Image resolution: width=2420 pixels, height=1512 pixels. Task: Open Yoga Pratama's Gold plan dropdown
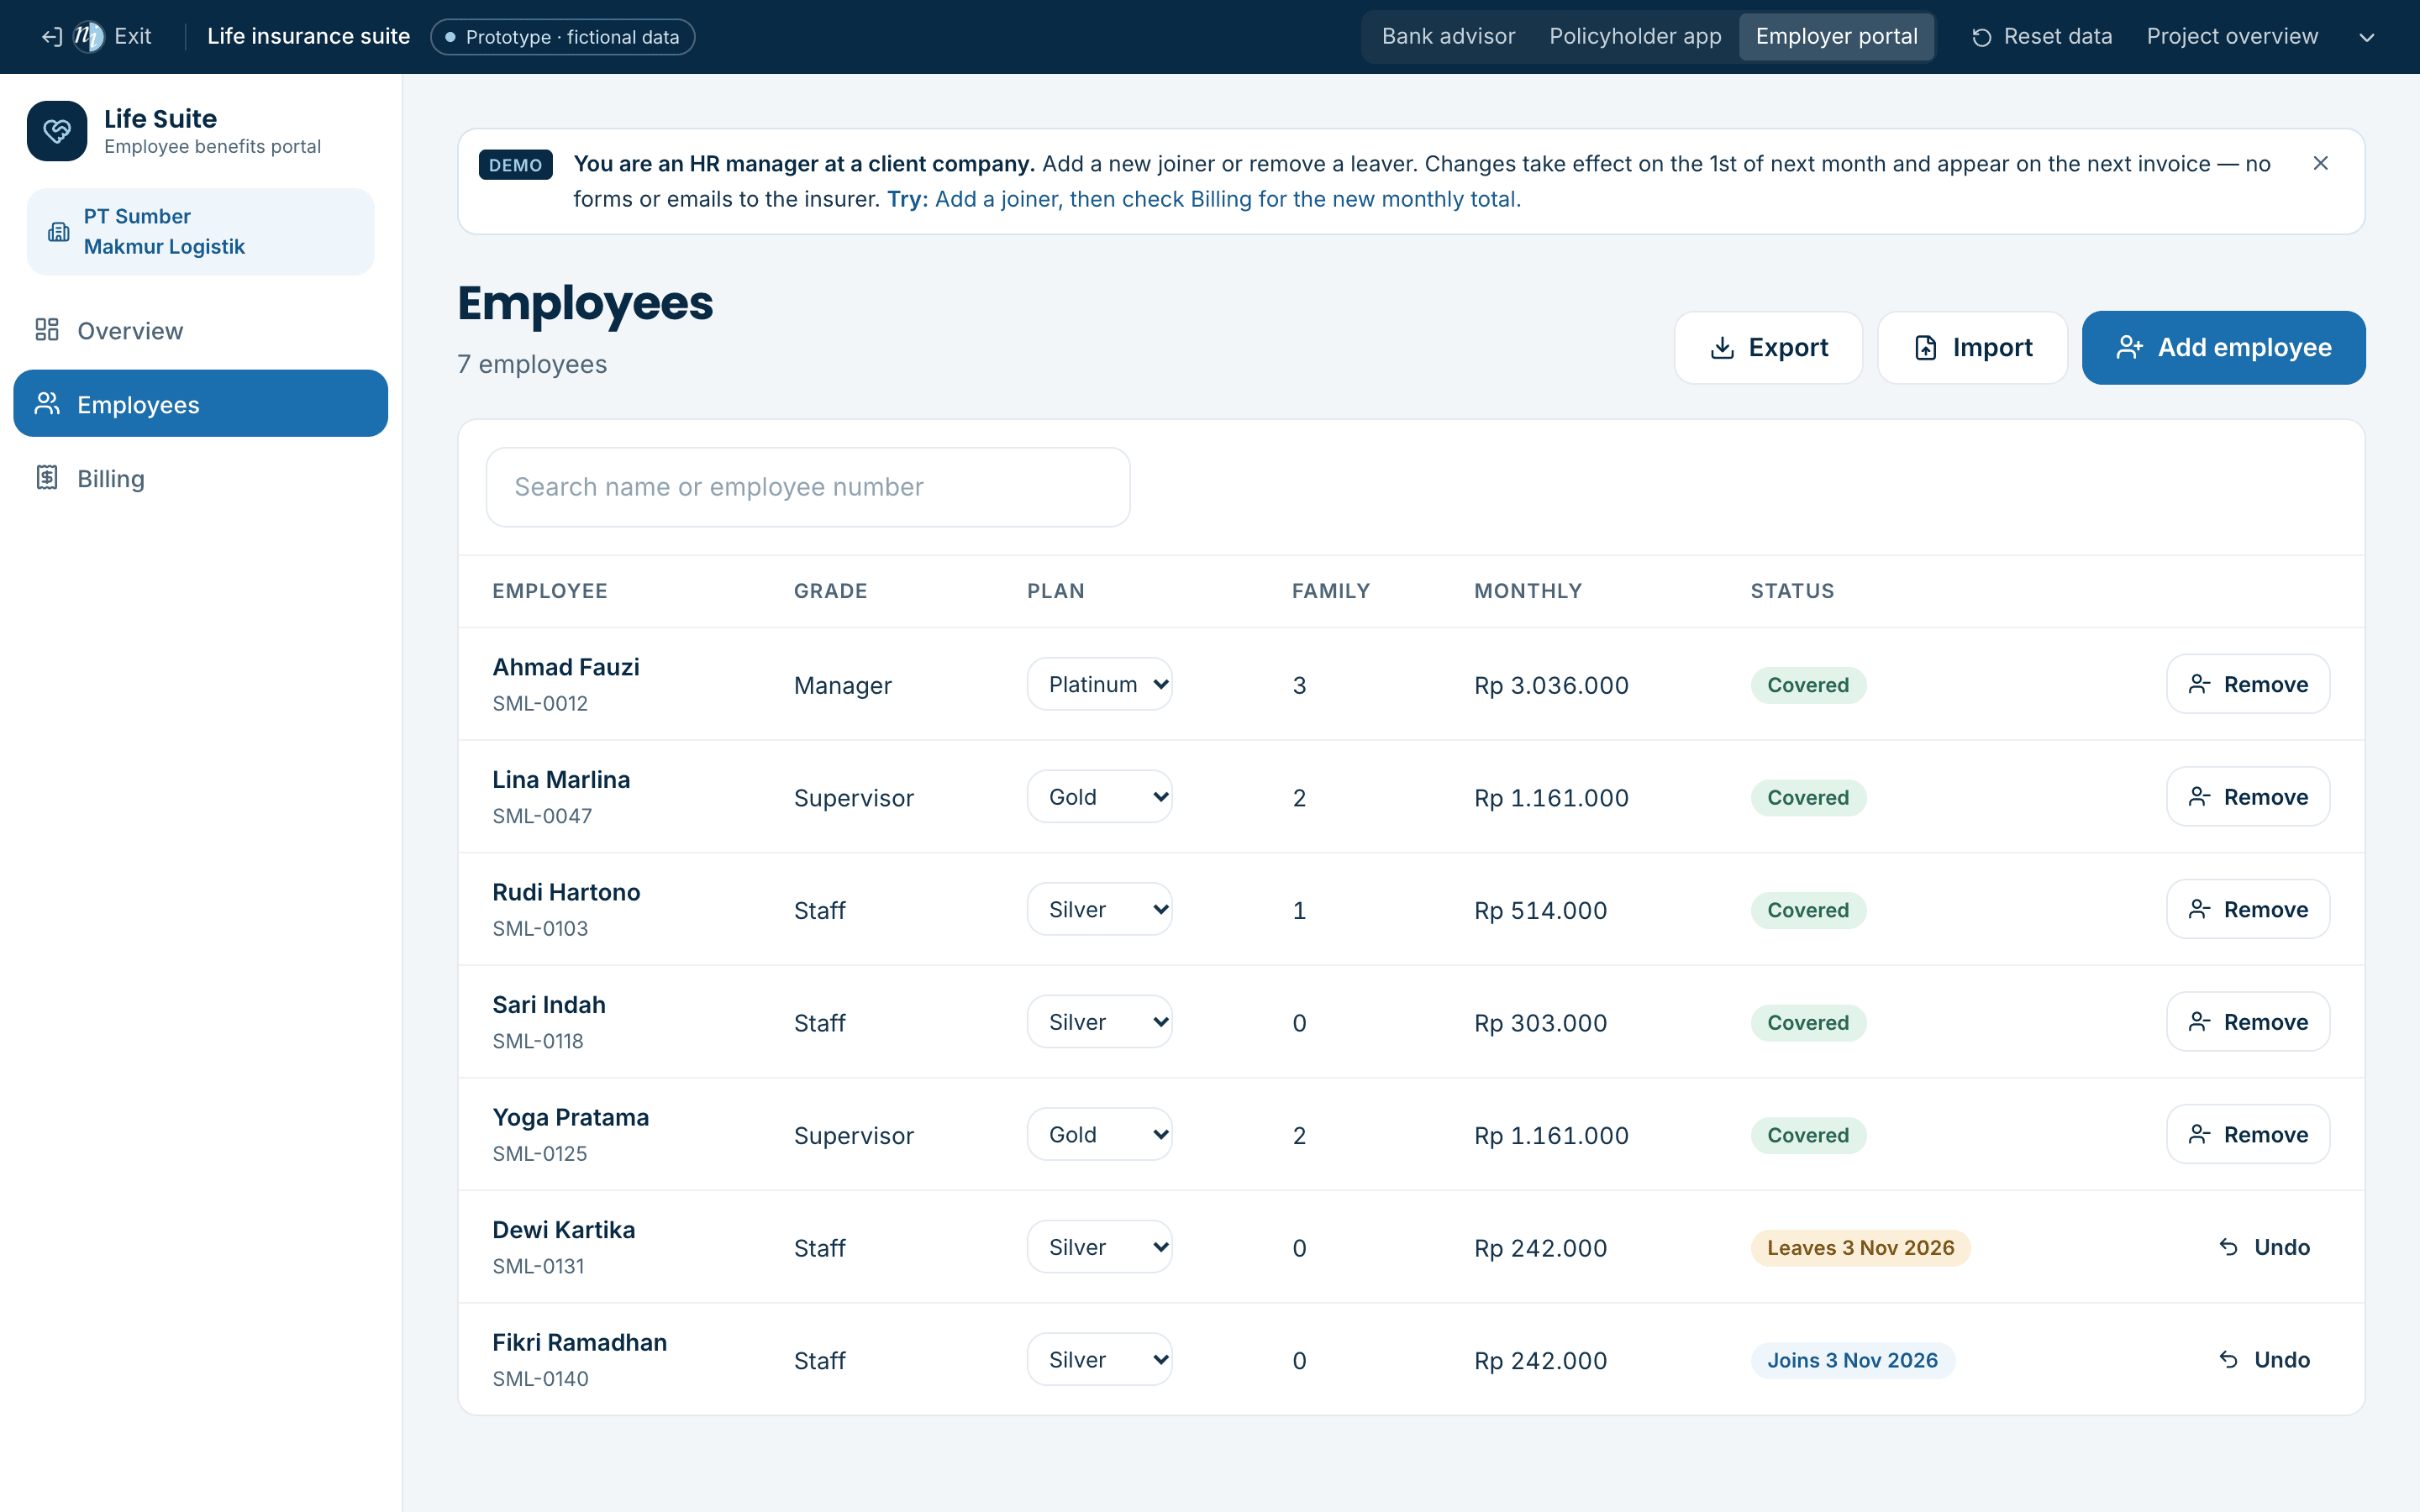pos(1099,1134)
